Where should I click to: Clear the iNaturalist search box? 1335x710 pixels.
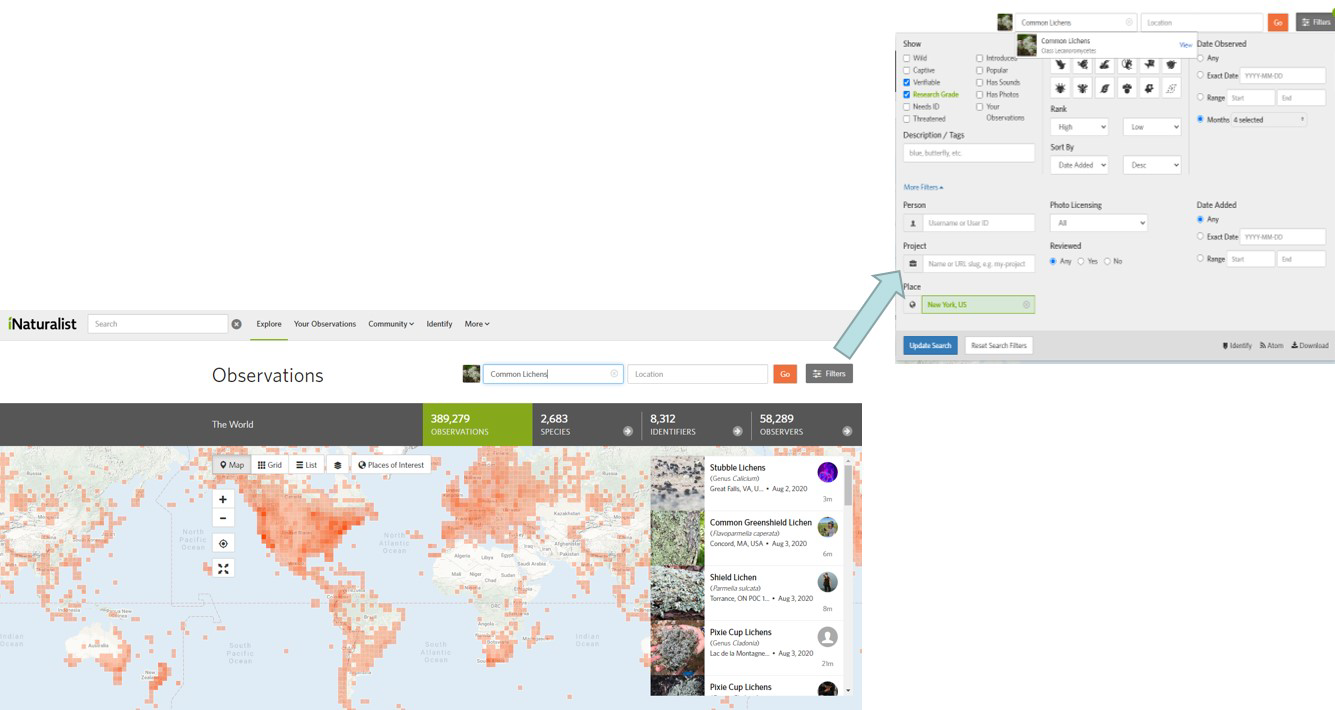click(x=236, y=324)
